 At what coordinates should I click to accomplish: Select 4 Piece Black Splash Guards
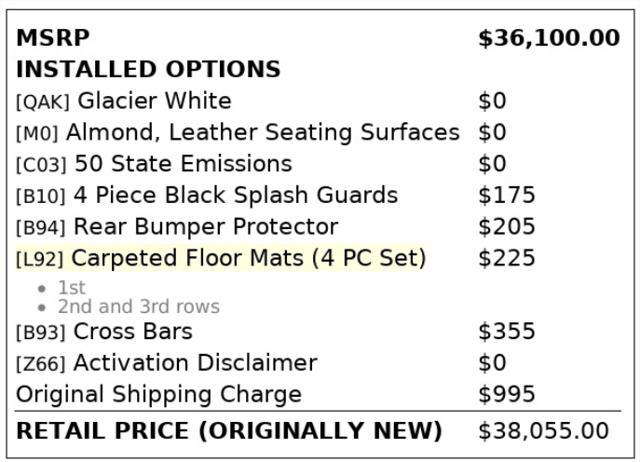(x=235, y=195)
